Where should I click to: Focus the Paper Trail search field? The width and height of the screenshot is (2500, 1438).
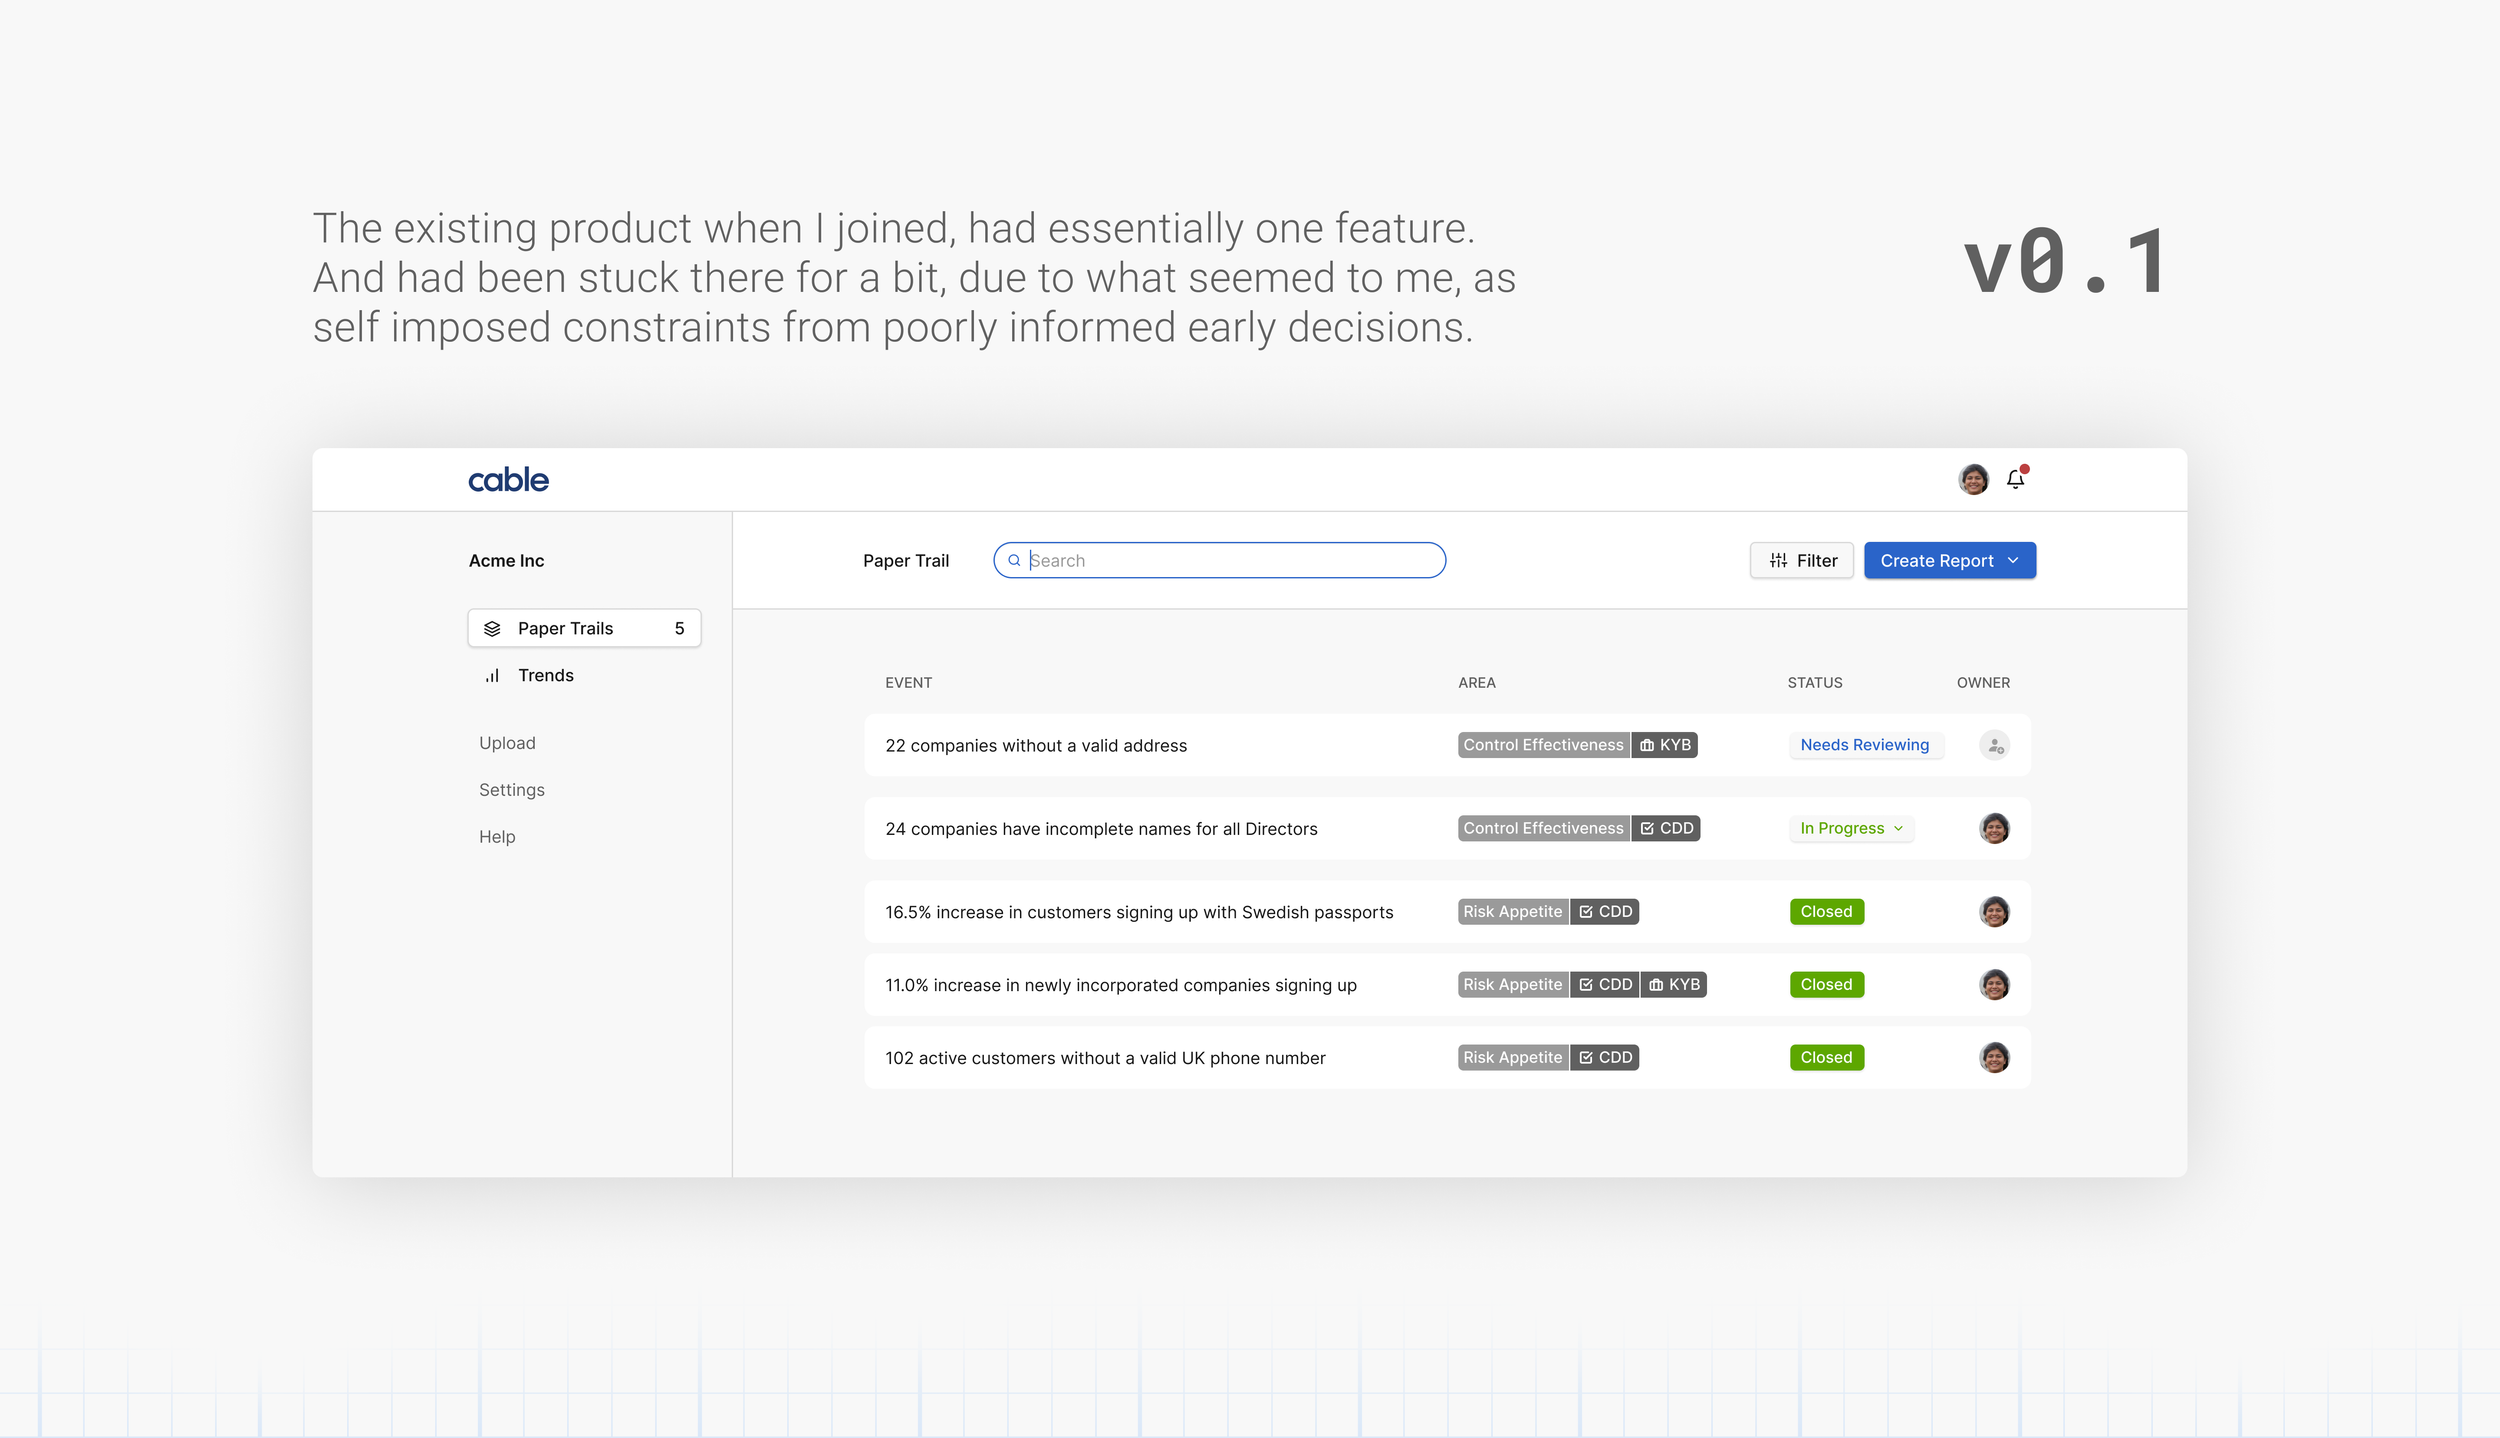pos(1230,561)
